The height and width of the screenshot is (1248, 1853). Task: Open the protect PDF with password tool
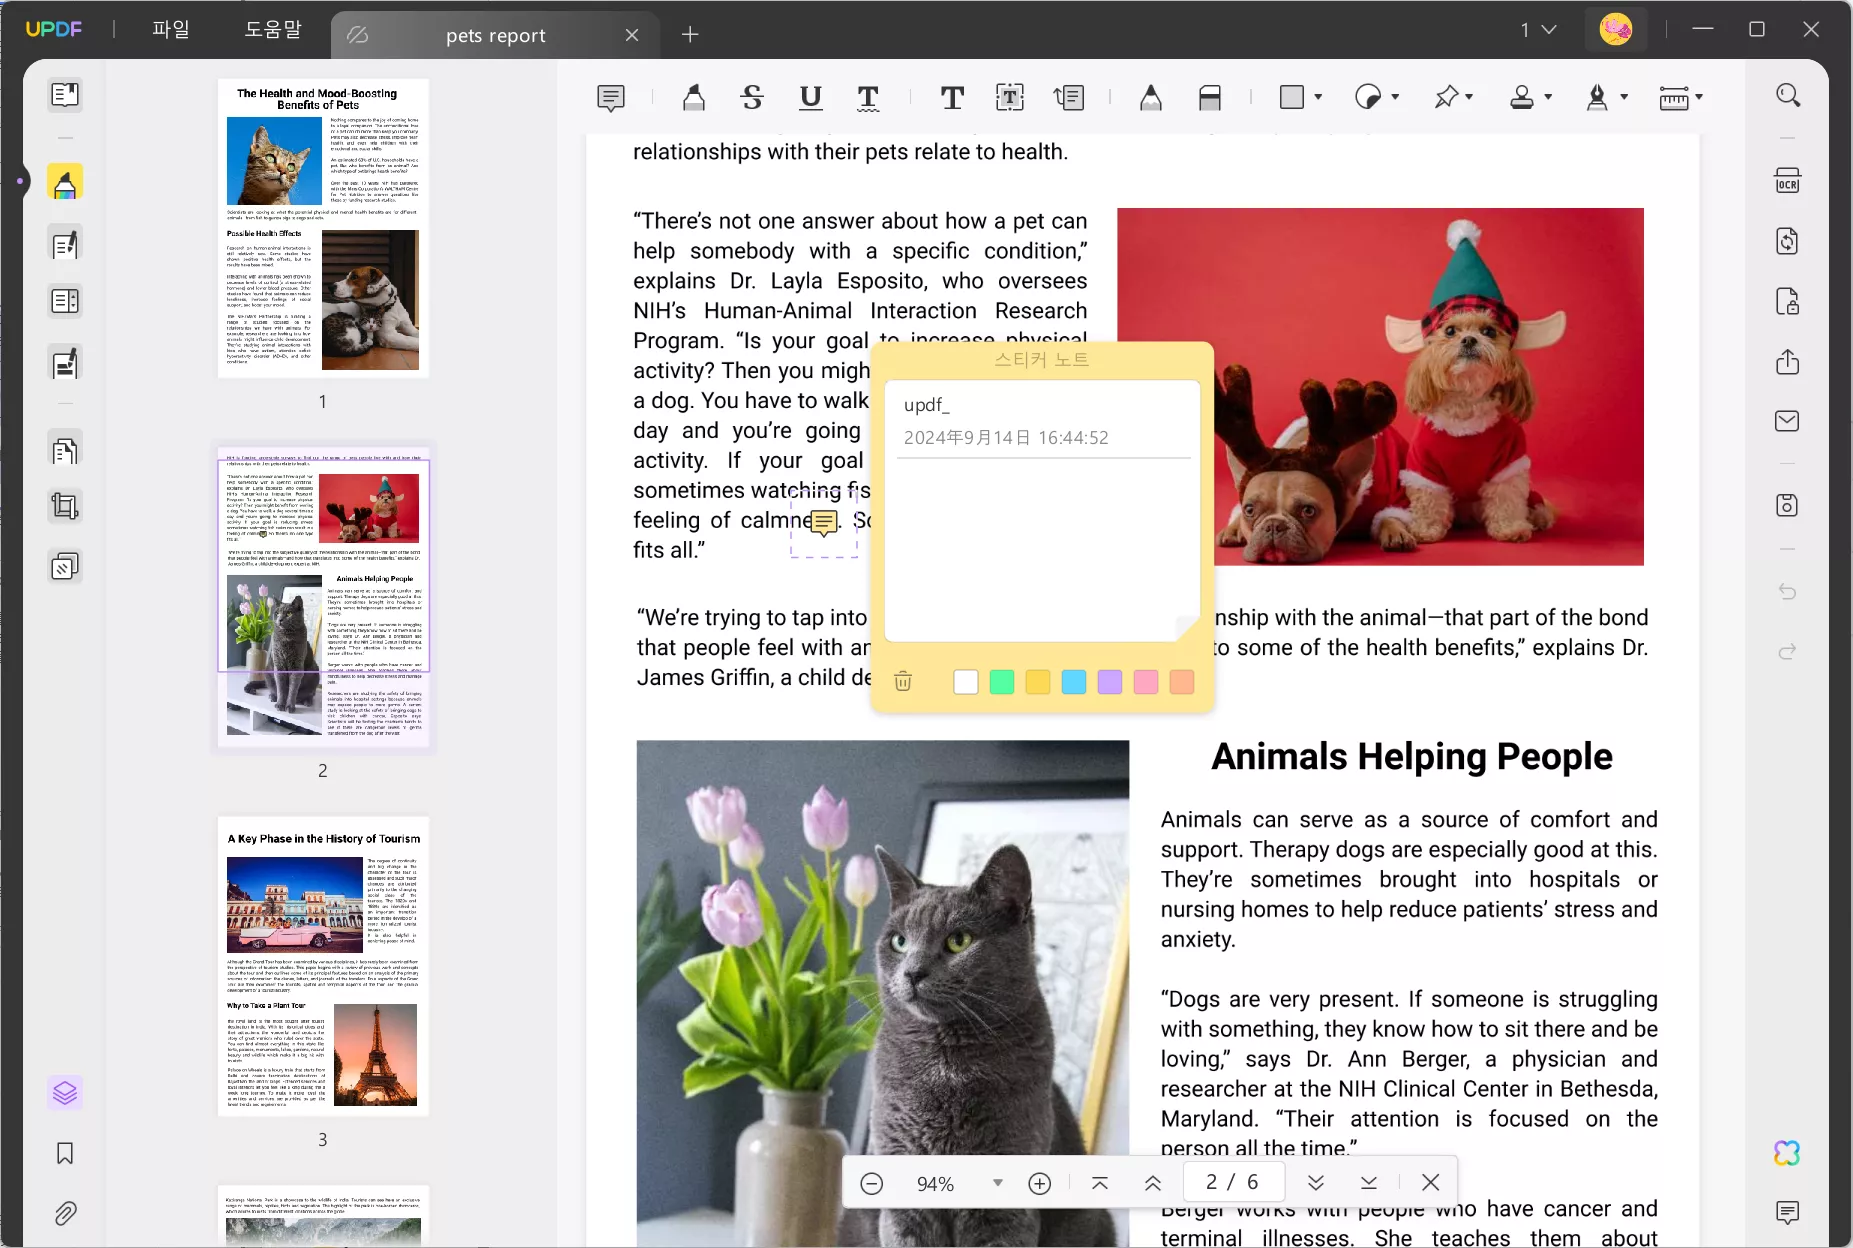[1787, 301]
